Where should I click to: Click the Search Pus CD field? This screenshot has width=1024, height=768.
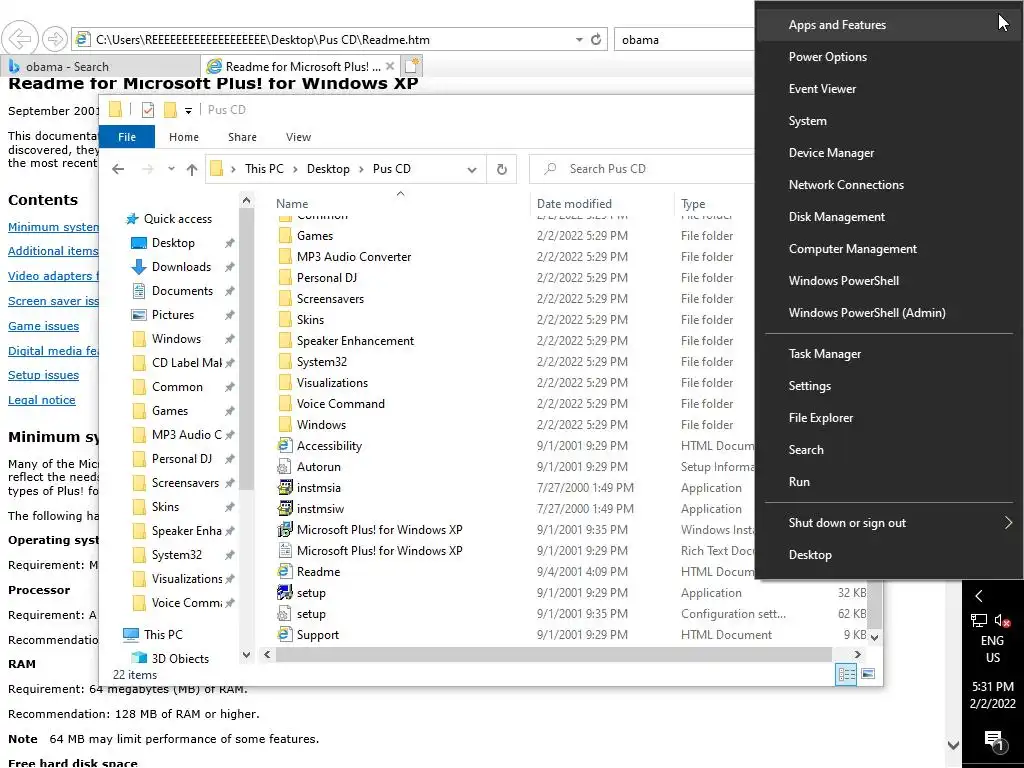pos(640,169)
